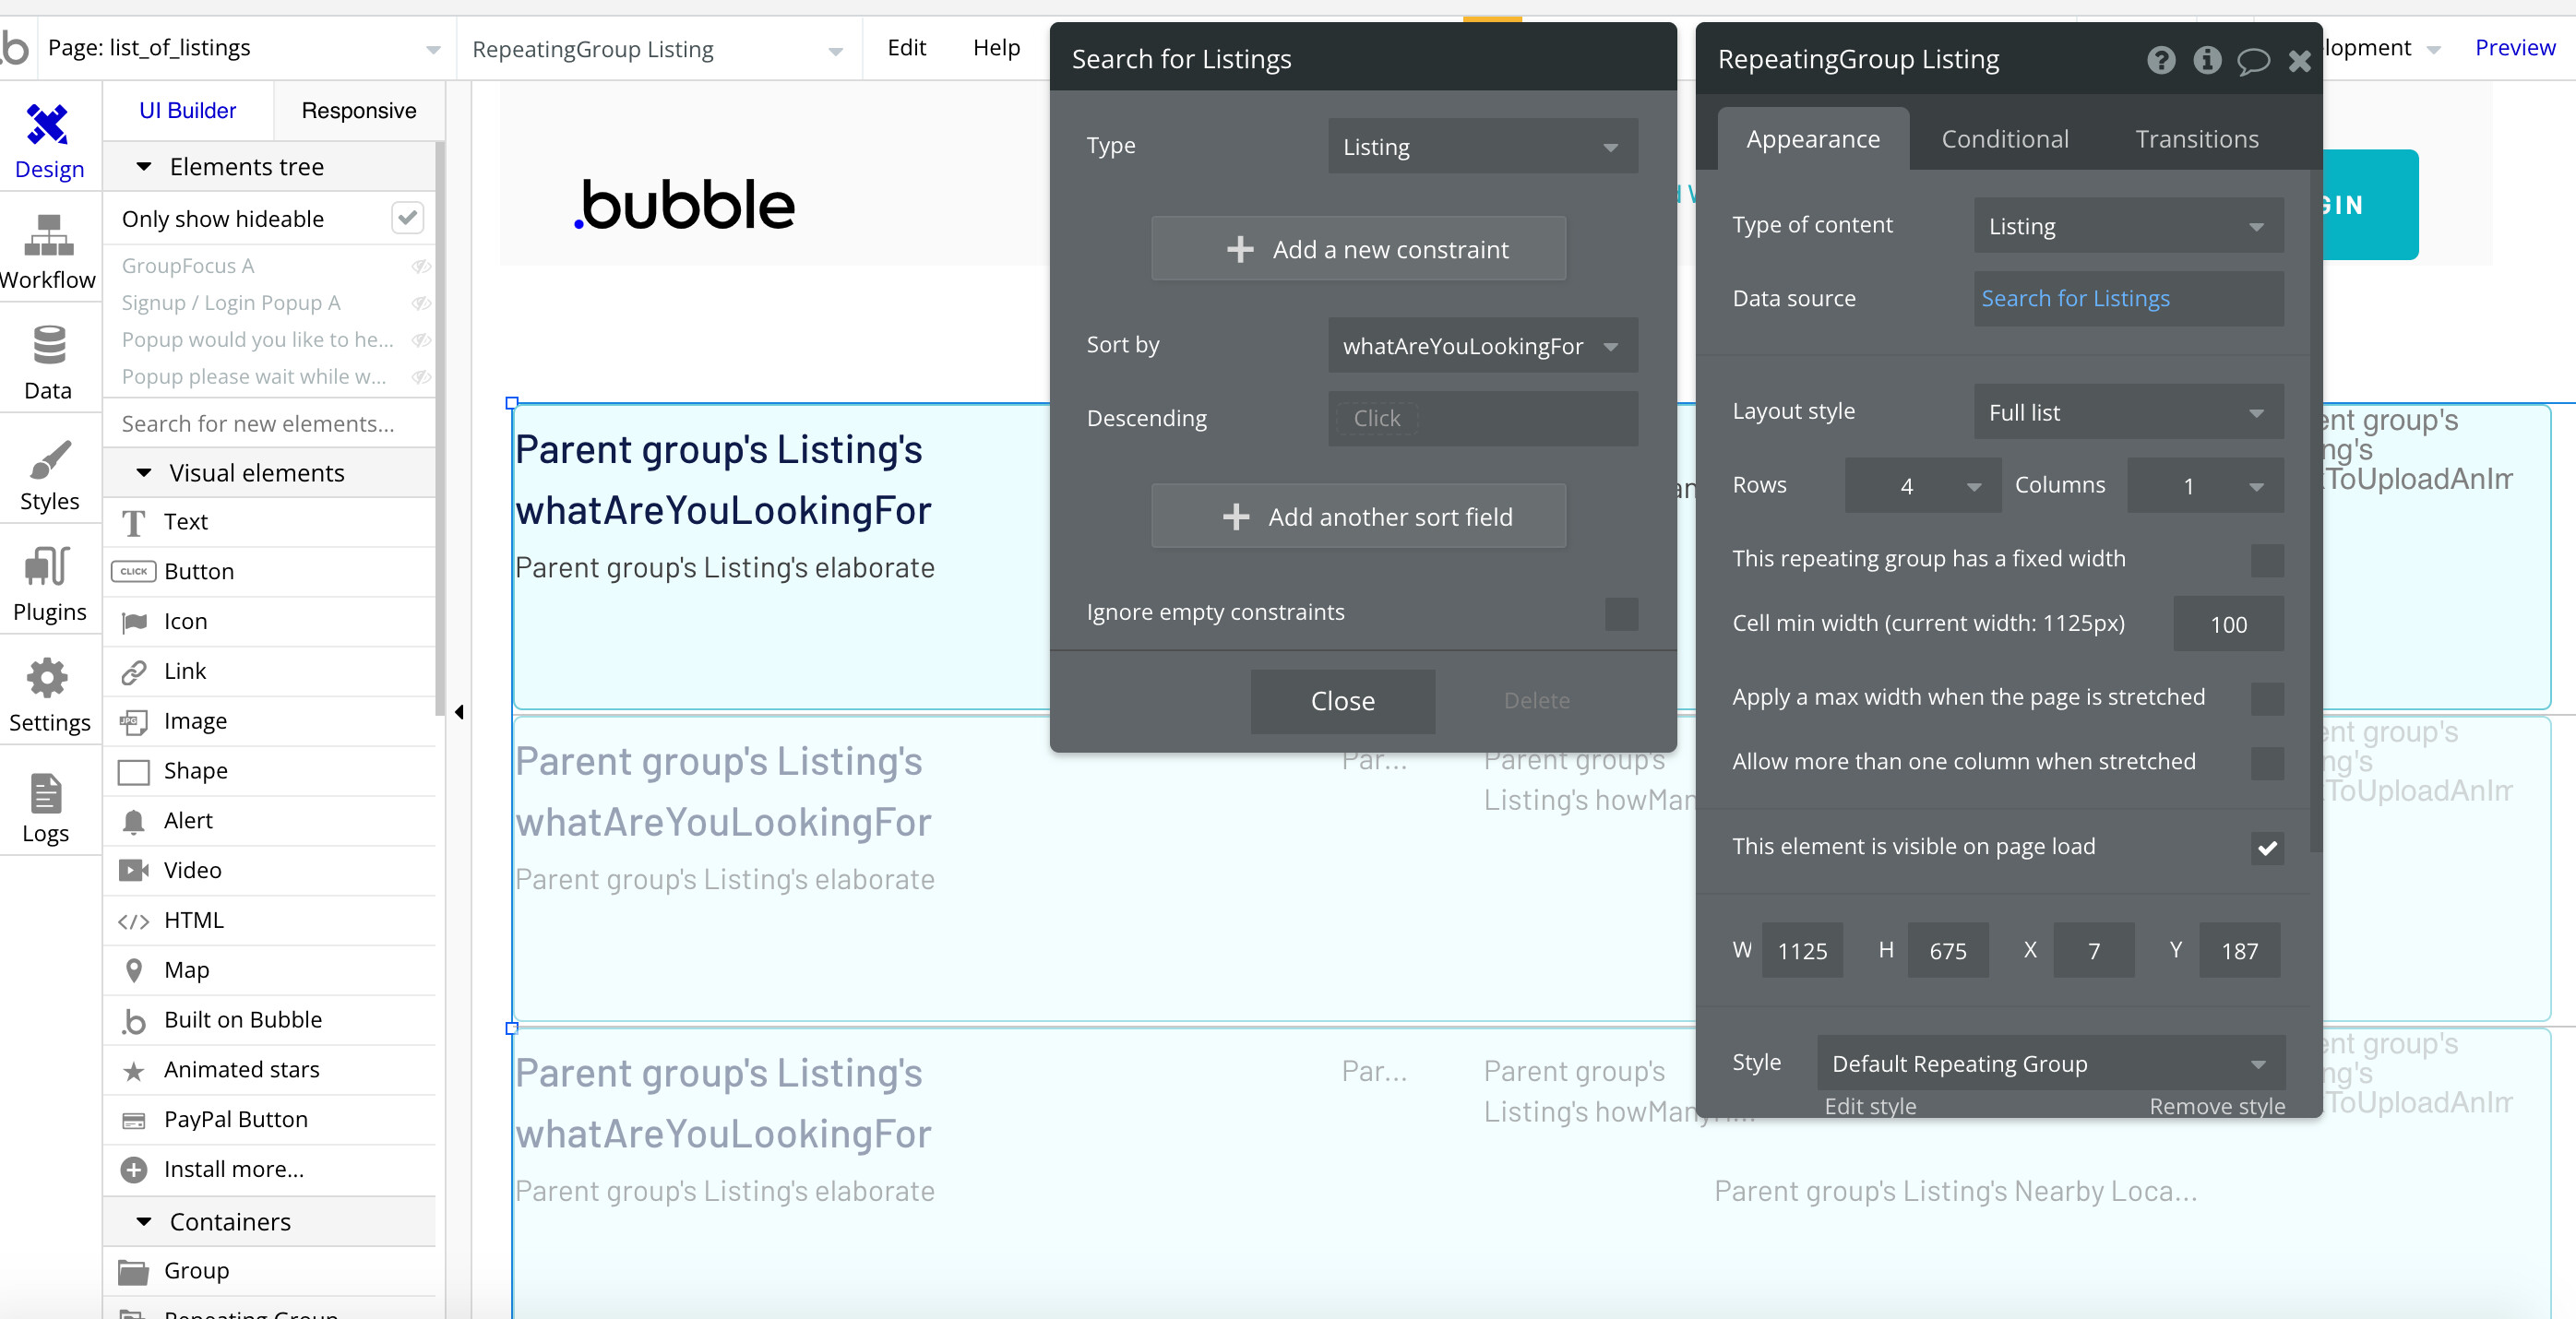The height and width of the screenshot is (1319, 2576).
Task: Toggle visibility of GroupFocus A
Action: tap(421, 266)
